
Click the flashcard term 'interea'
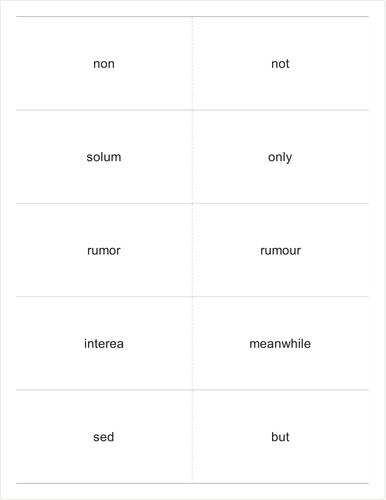pyautogui.click(x=104, y=344)
